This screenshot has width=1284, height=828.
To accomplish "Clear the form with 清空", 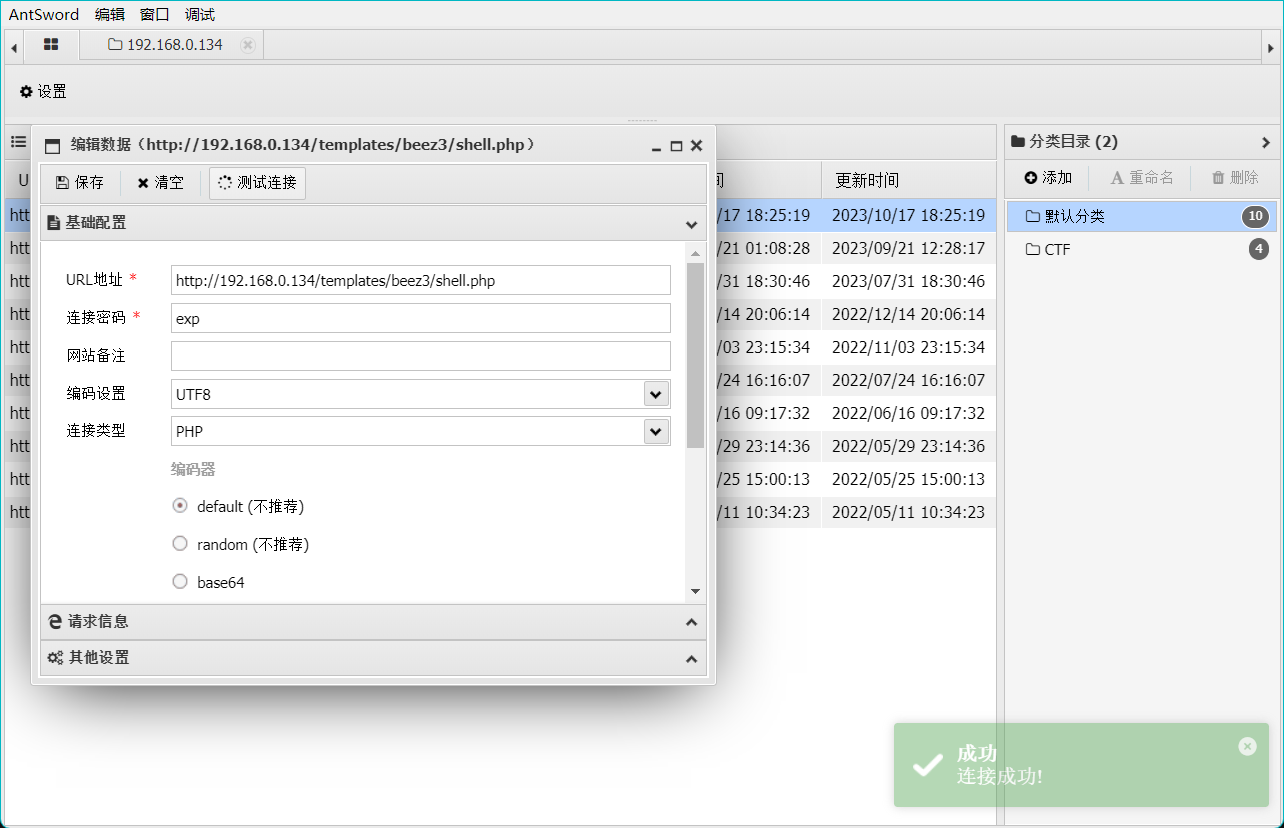I will [161, 183].
